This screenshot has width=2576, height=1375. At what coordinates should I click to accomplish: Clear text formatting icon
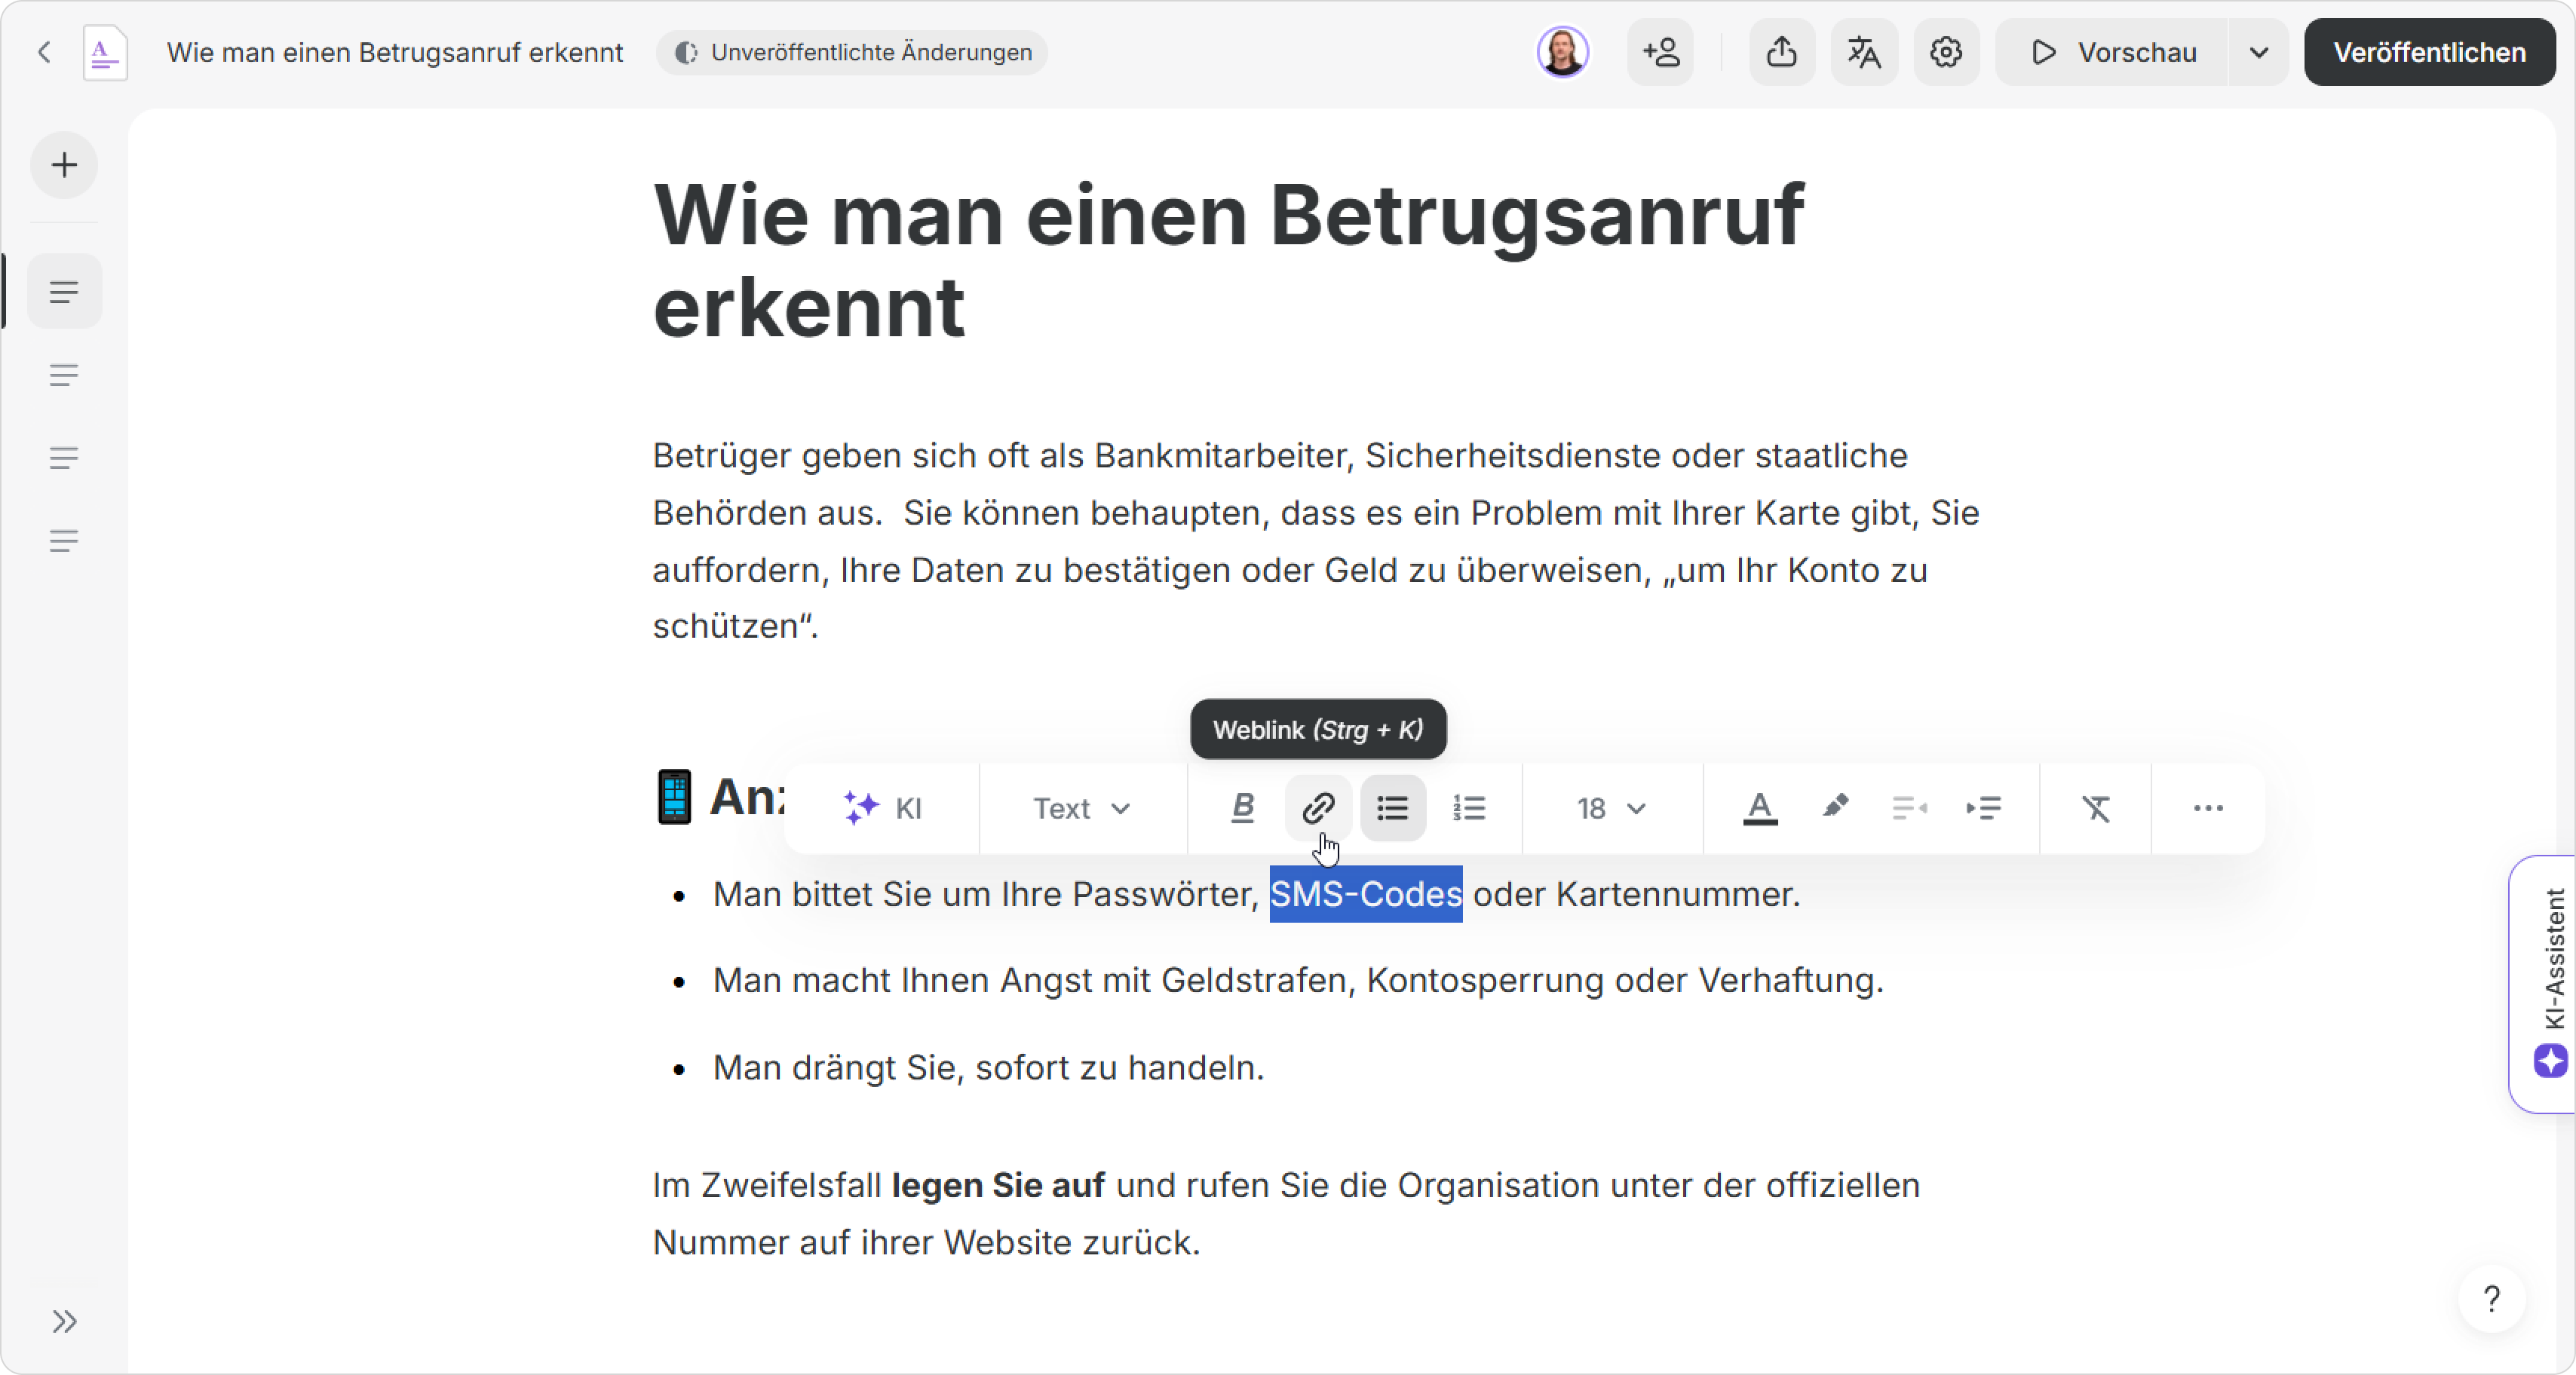point(2096,807)
